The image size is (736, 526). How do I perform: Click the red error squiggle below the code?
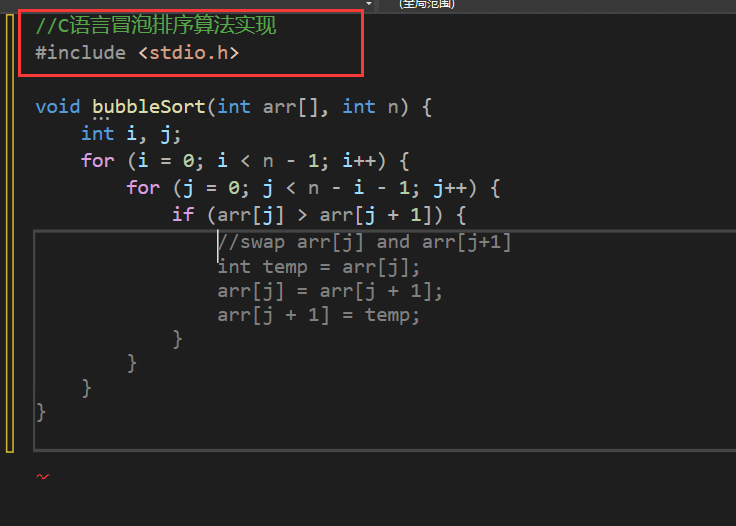pos(42,477)
